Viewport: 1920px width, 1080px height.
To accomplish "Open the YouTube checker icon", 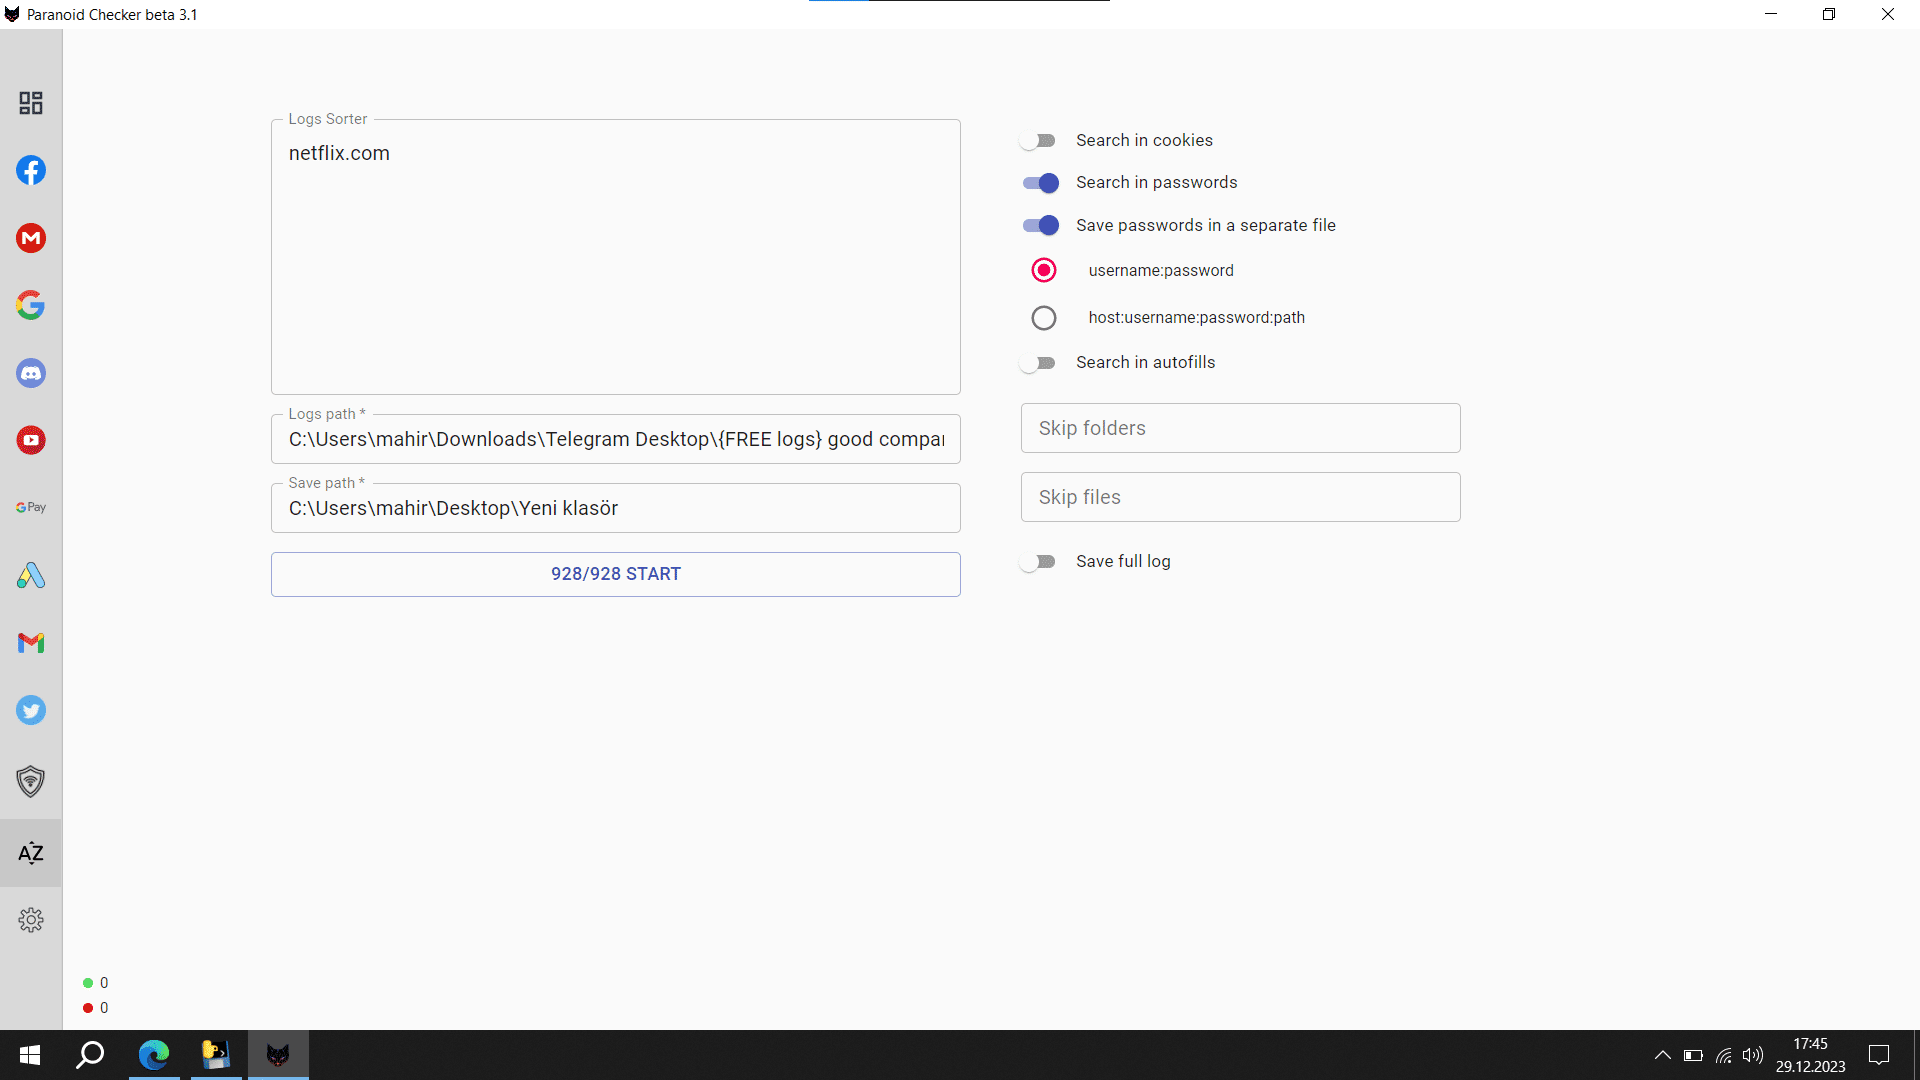I will tap(31, 440).
